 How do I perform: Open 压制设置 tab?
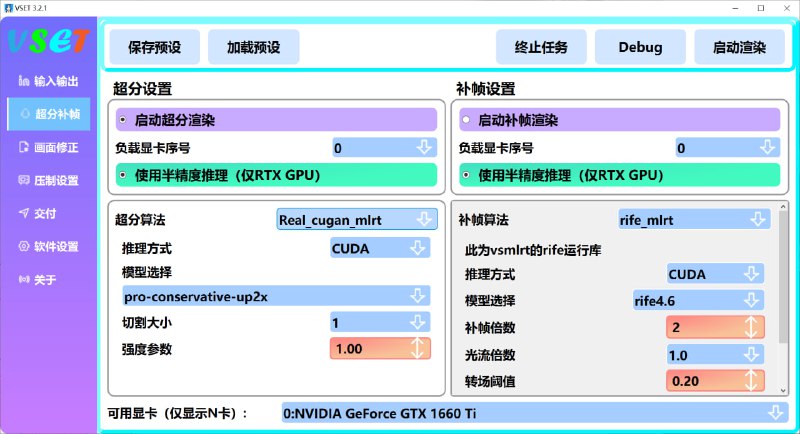[x=49, y=180]
